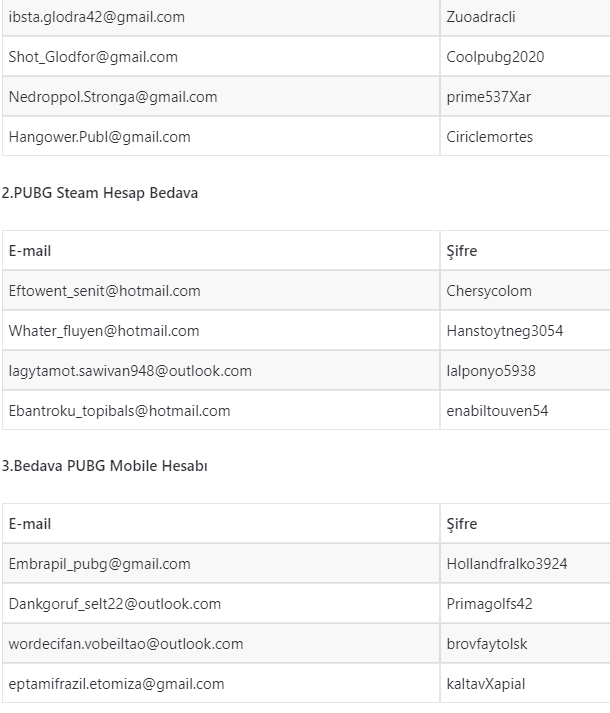This screenshot has width=610, height=713.
Task: Click the Şifre header in the Mobile table
Action: (x=462, y=524)
